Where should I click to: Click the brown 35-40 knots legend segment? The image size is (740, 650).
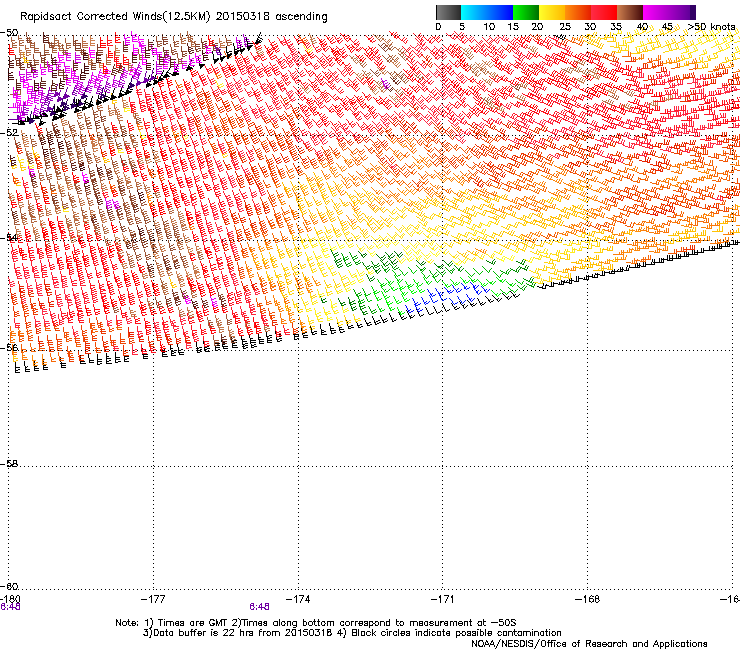630,12
